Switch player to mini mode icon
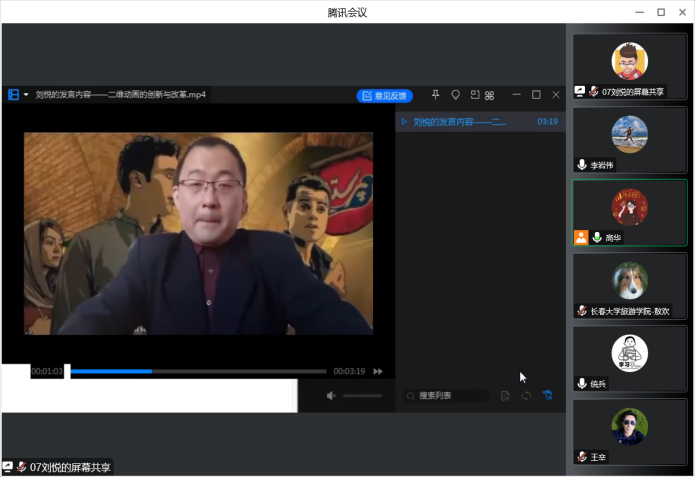 click(x=475, y=94)
